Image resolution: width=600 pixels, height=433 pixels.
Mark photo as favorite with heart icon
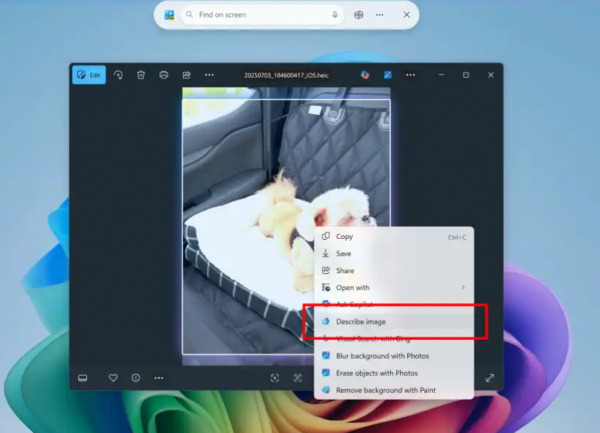113,378
